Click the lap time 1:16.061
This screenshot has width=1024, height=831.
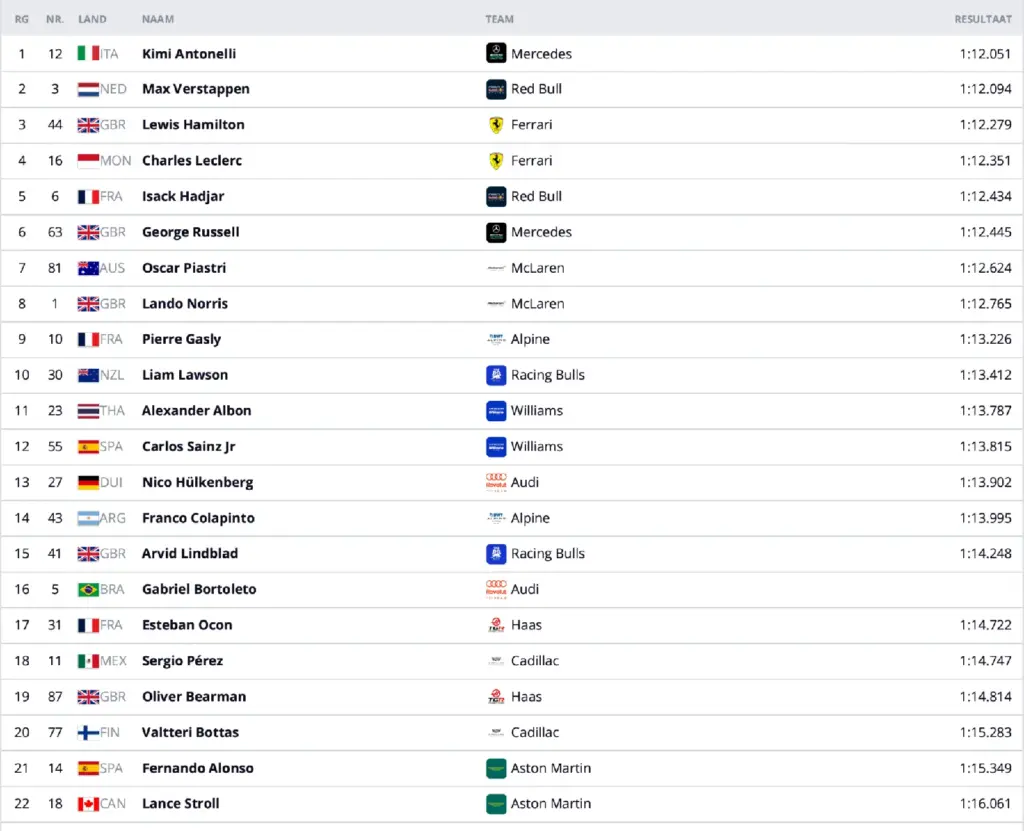985,804
